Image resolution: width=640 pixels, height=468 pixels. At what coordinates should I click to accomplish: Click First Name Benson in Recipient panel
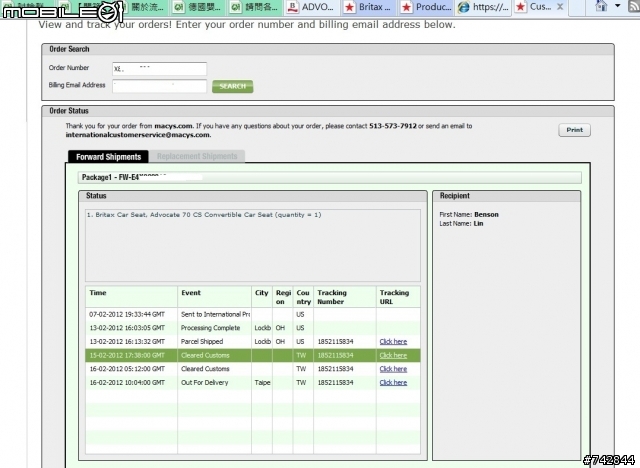469,215
